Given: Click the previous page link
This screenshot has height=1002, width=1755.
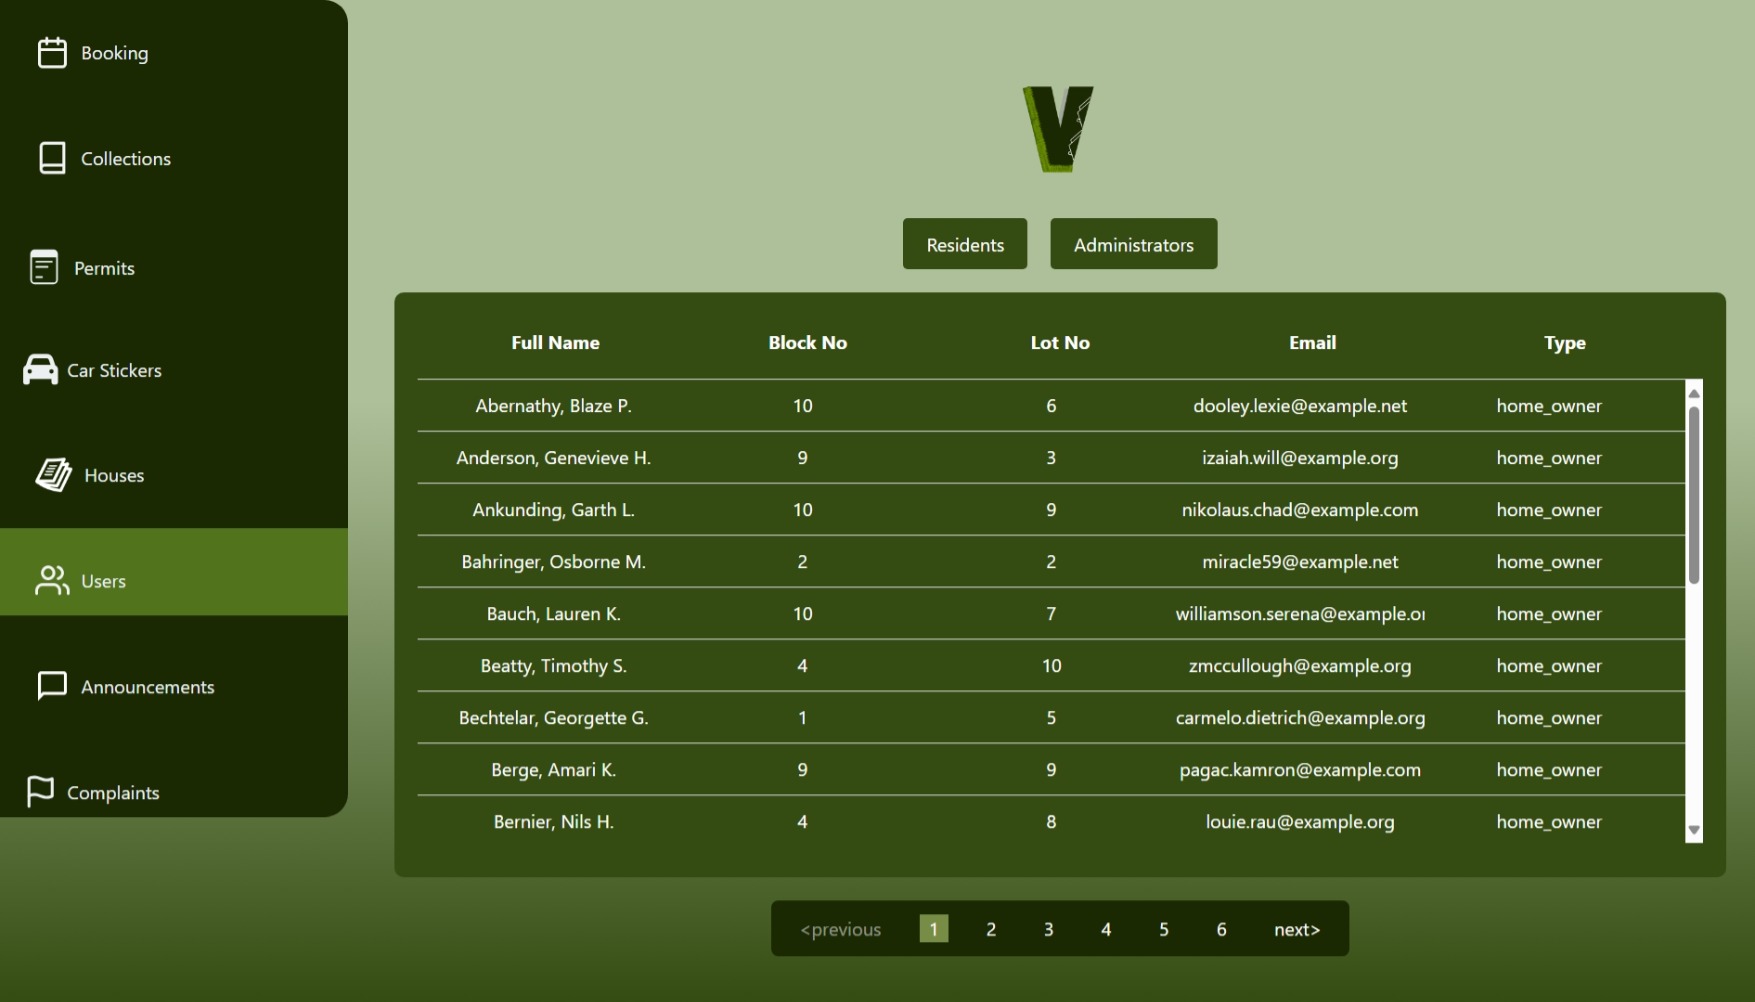Looking at the screenshot, I should pyautogui.click(x=840, y=930).
